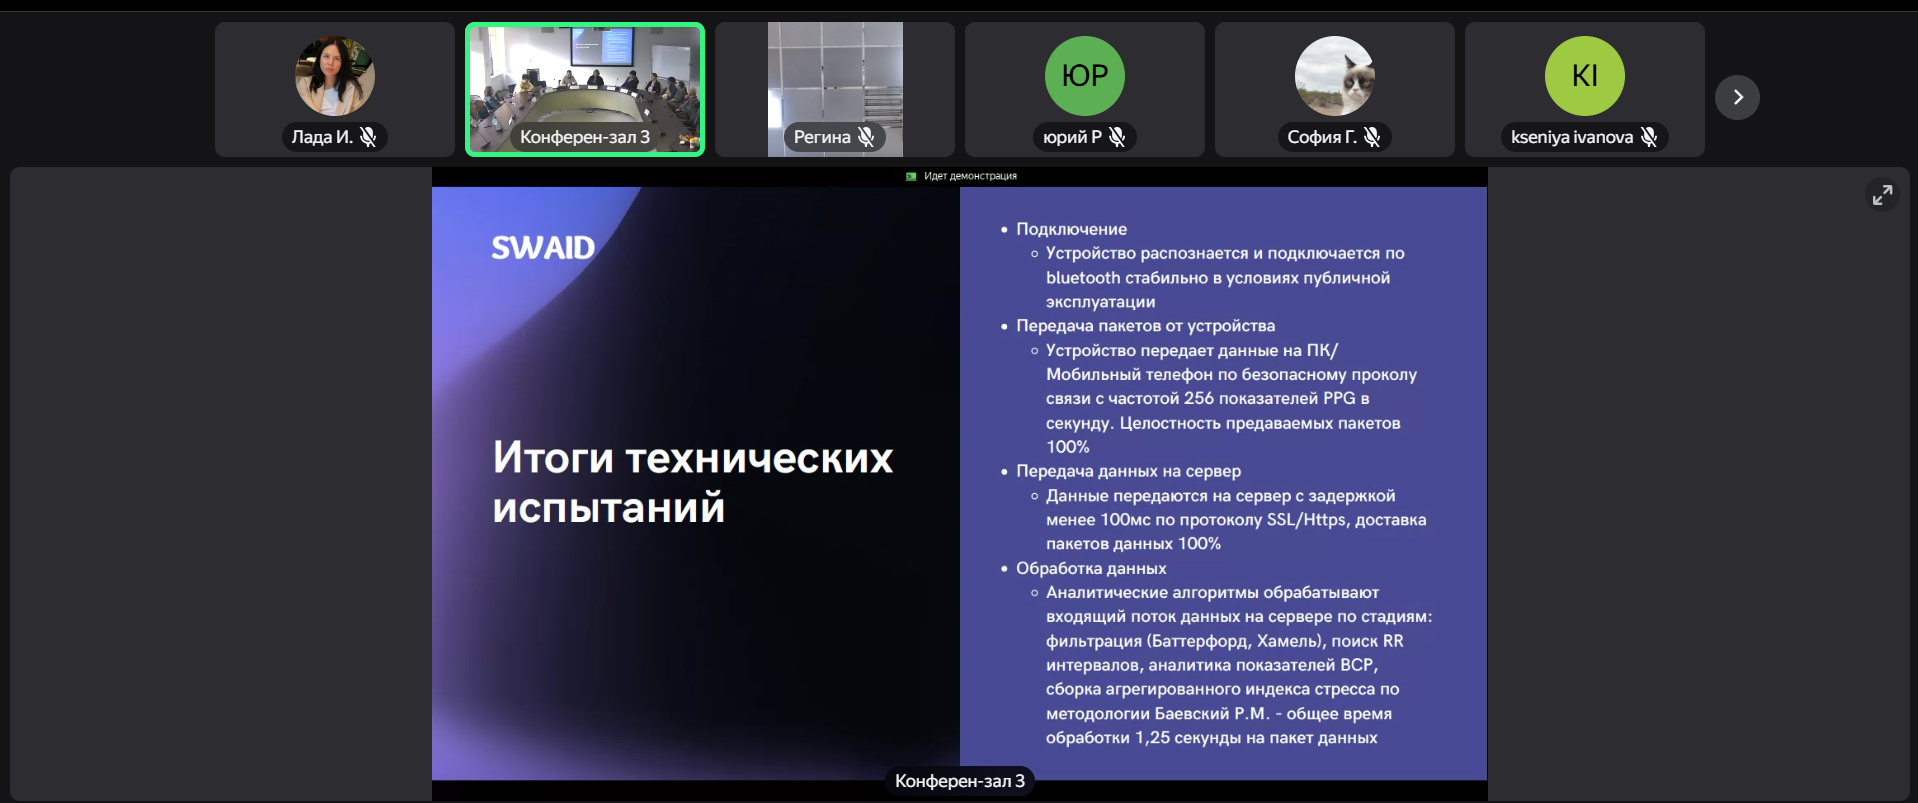Click the green screen-share indicator icon at top

(x=911, y=176)
